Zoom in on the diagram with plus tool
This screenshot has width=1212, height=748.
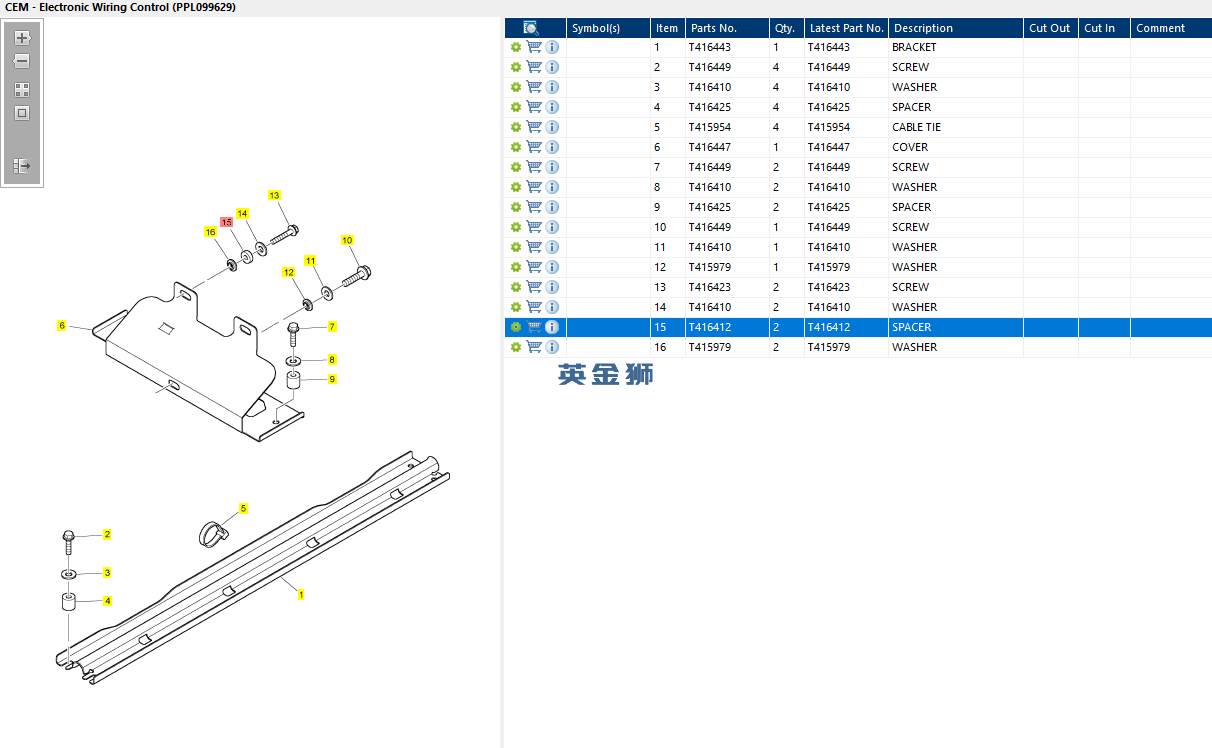[22, 38]
